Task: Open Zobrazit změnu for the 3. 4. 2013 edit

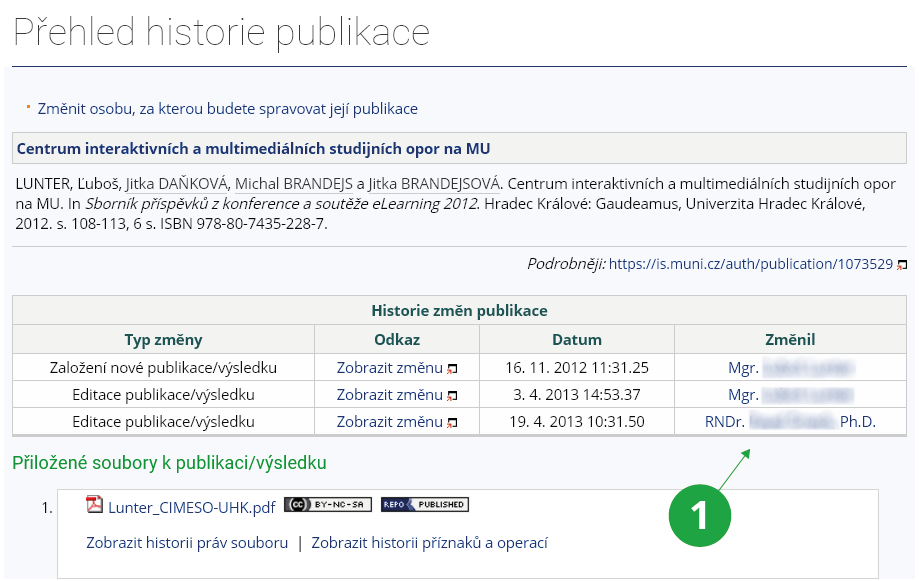Action: (389, 394)
